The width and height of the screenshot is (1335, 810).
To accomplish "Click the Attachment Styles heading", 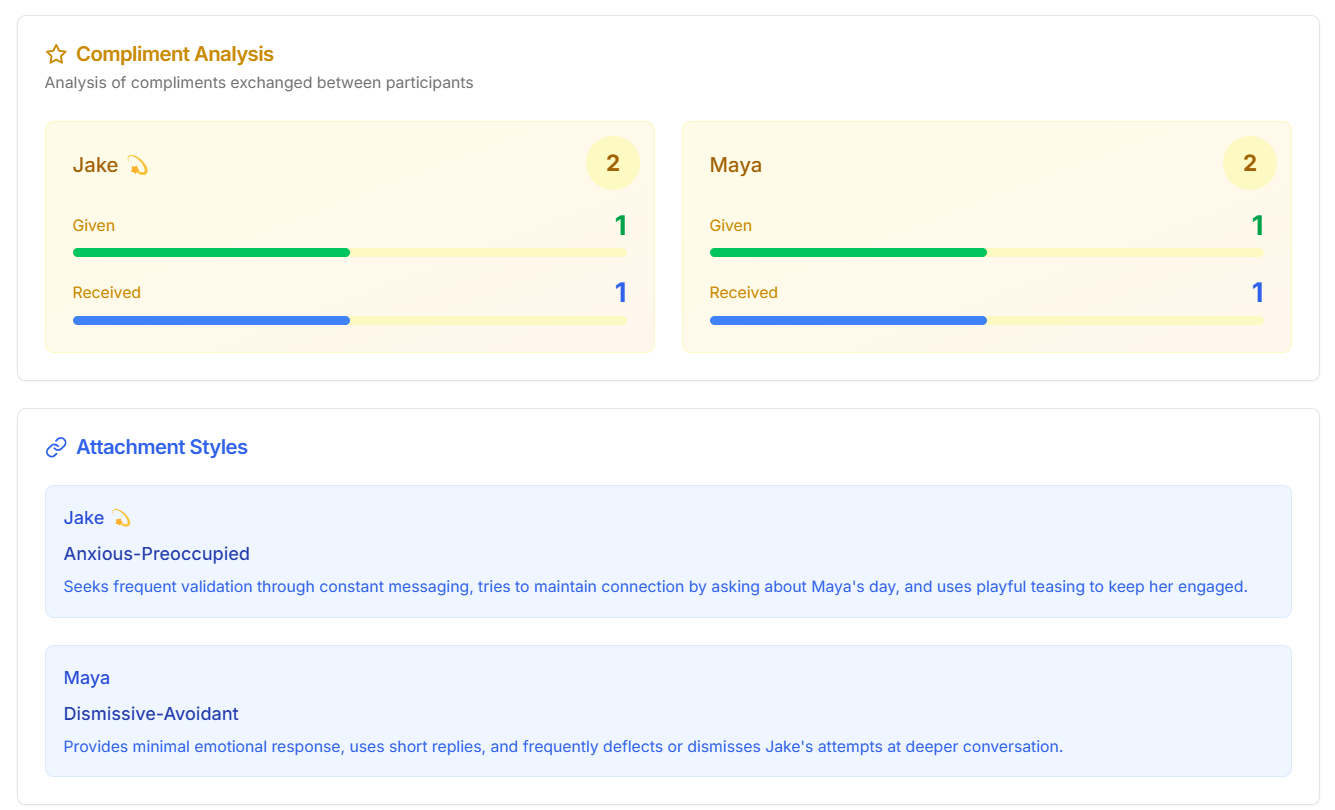I will coord(162,447).
